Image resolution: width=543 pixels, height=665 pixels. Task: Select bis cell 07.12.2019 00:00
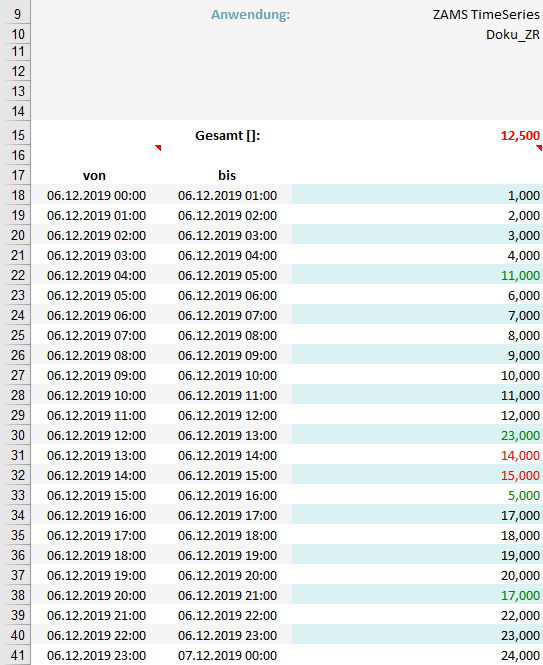pos(227,655)
